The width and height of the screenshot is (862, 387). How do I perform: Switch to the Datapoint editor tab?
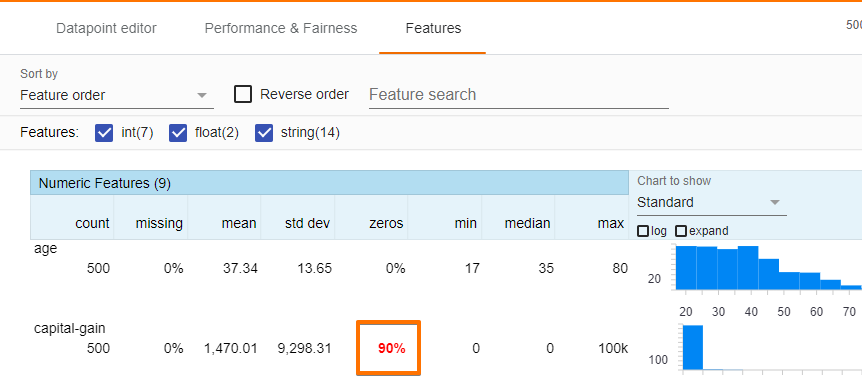coord(106,28)
